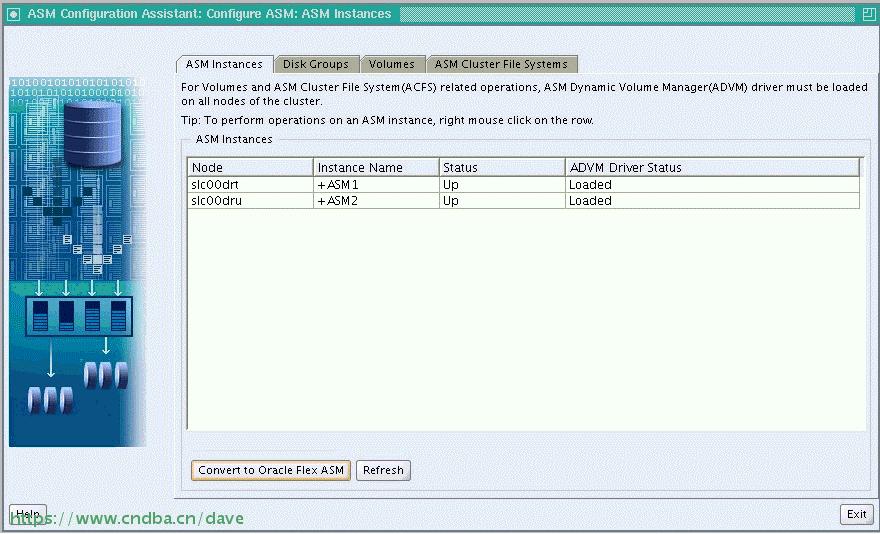The width and height of the screenshot is (880, 534).
Task: Select the slc00dru node row
Action: [524, 200]
